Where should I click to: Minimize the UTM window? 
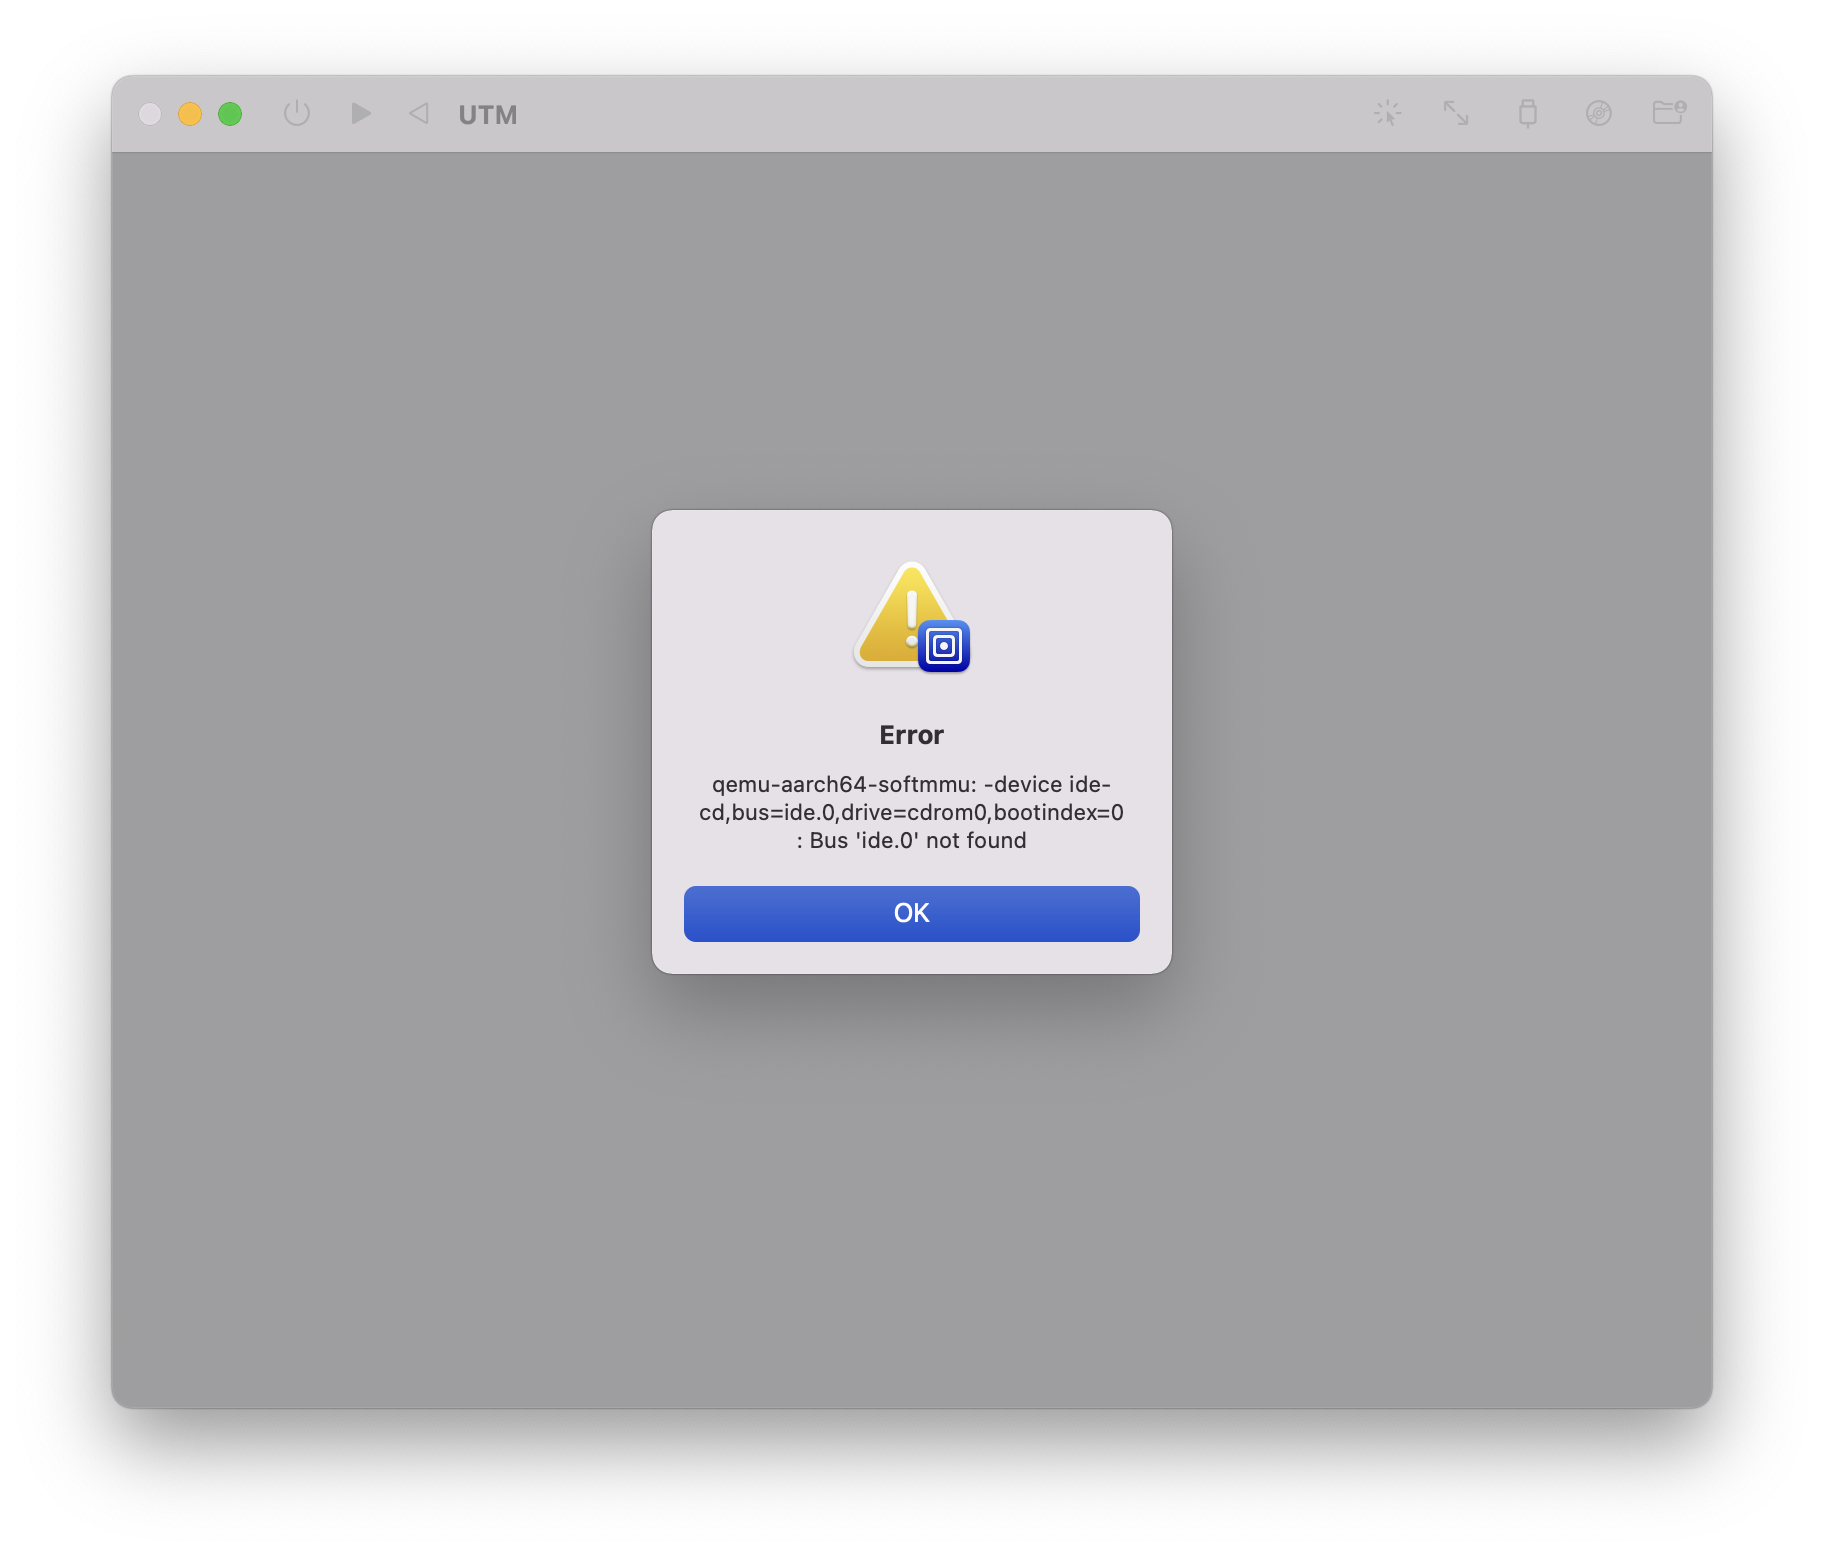pos(190,114)
